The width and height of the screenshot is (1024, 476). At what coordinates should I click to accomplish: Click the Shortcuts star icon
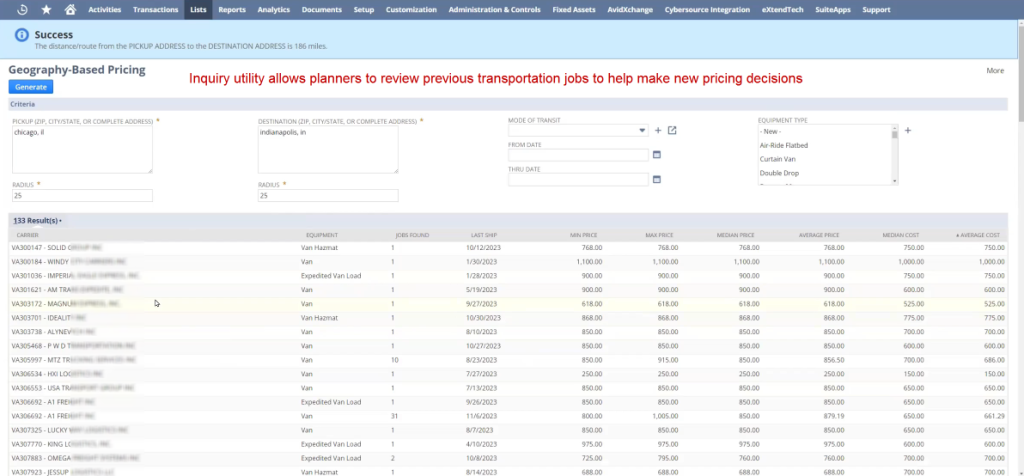(46, 9)
